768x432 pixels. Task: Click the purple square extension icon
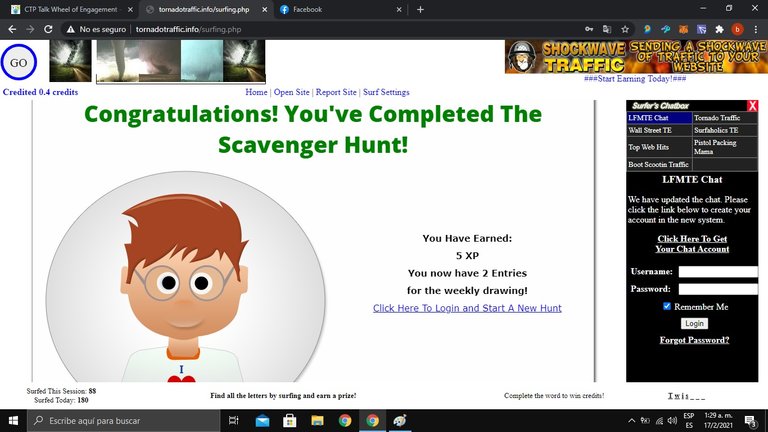click(x=701, y=29)
